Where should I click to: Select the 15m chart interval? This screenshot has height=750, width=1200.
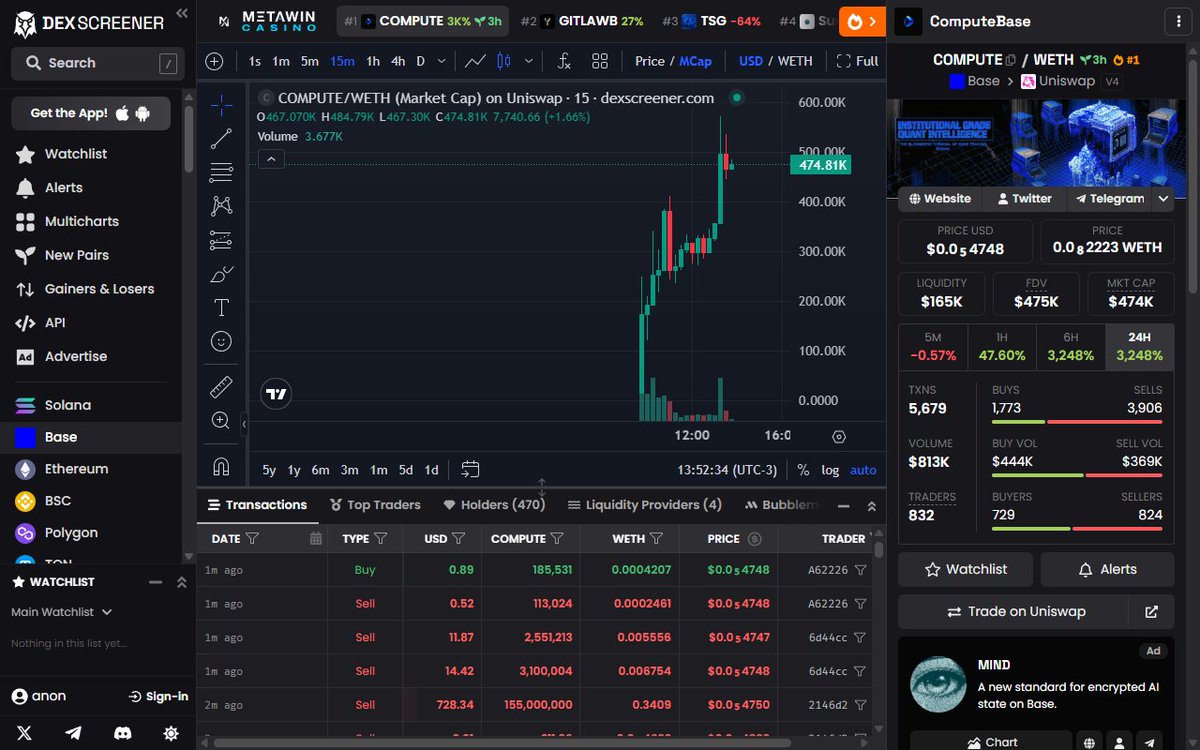click(x=342, y=61)
